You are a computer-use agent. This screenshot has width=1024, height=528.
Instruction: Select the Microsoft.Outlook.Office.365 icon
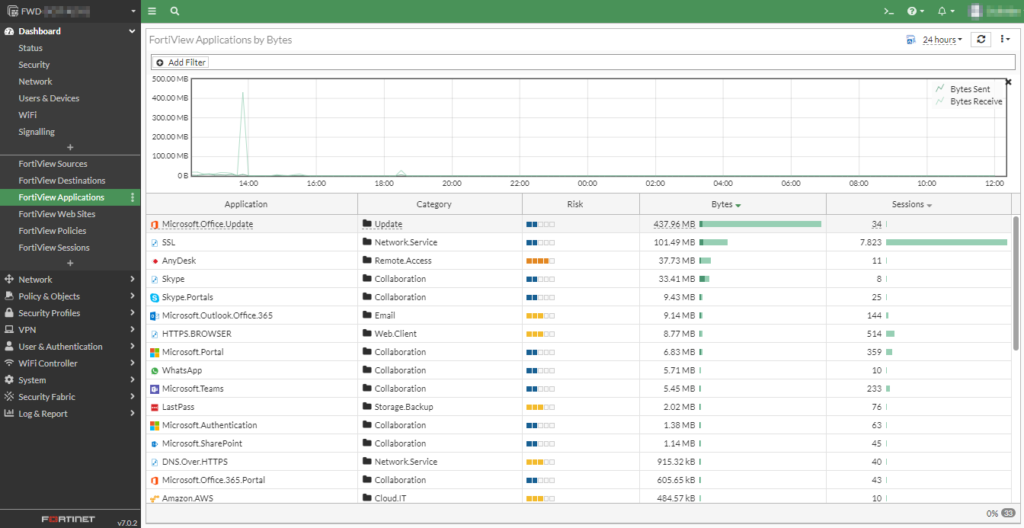pyautogui.click(x=155, y=316)
